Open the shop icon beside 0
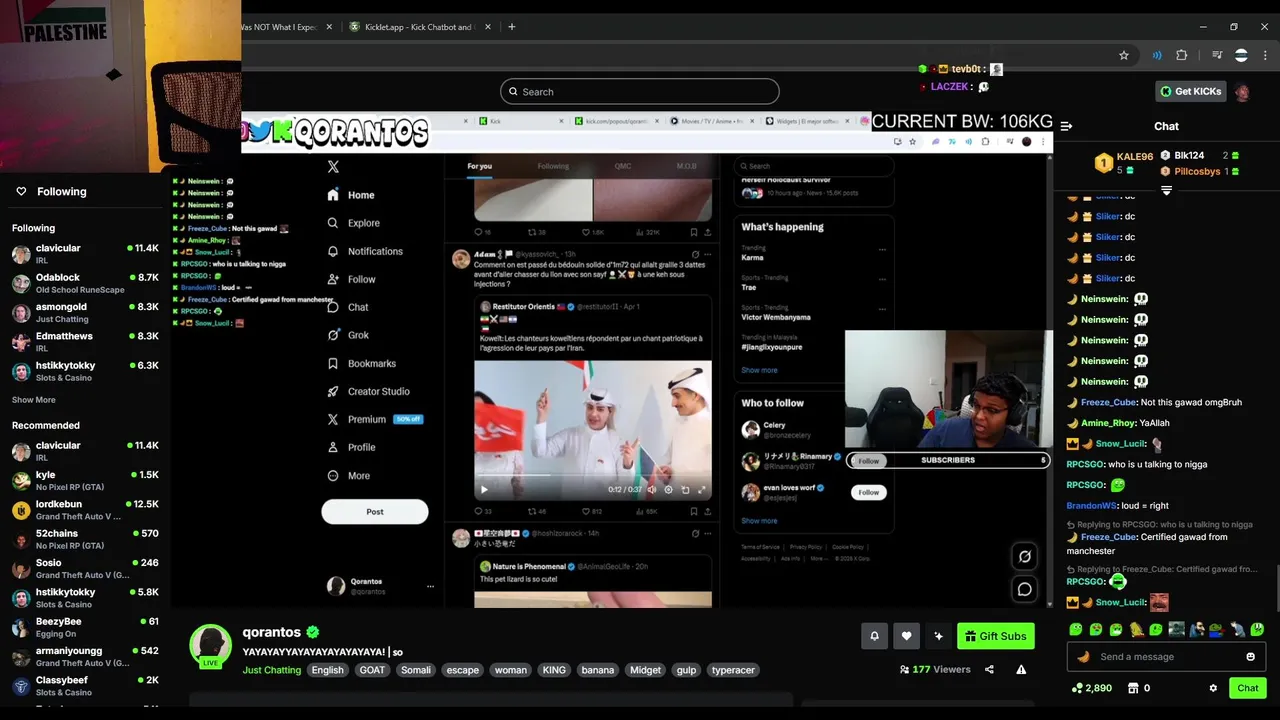 point(1133,688)
